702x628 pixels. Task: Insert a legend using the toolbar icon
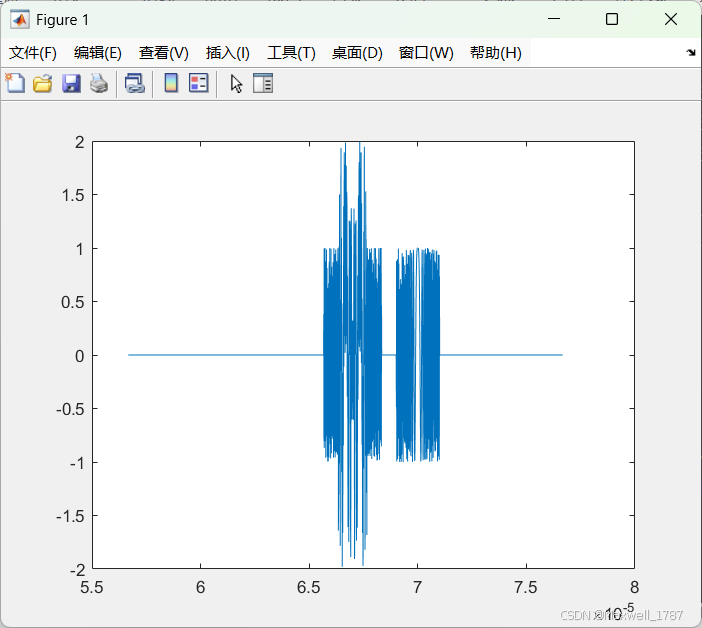tap(198, 83)
